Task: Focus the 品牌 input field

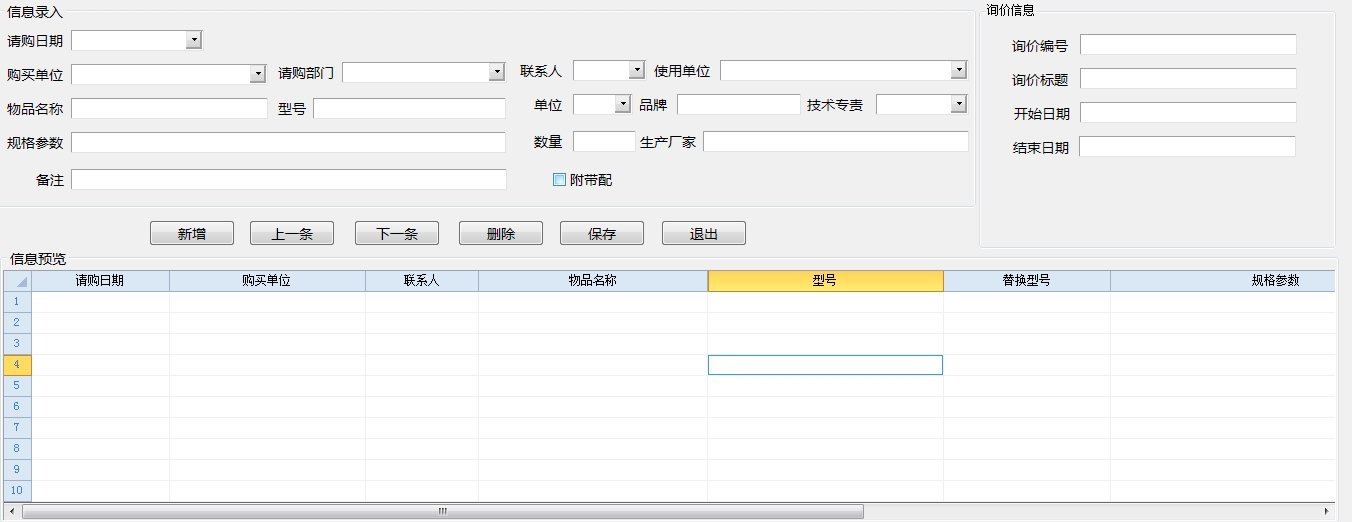Action: pos(739,104)
